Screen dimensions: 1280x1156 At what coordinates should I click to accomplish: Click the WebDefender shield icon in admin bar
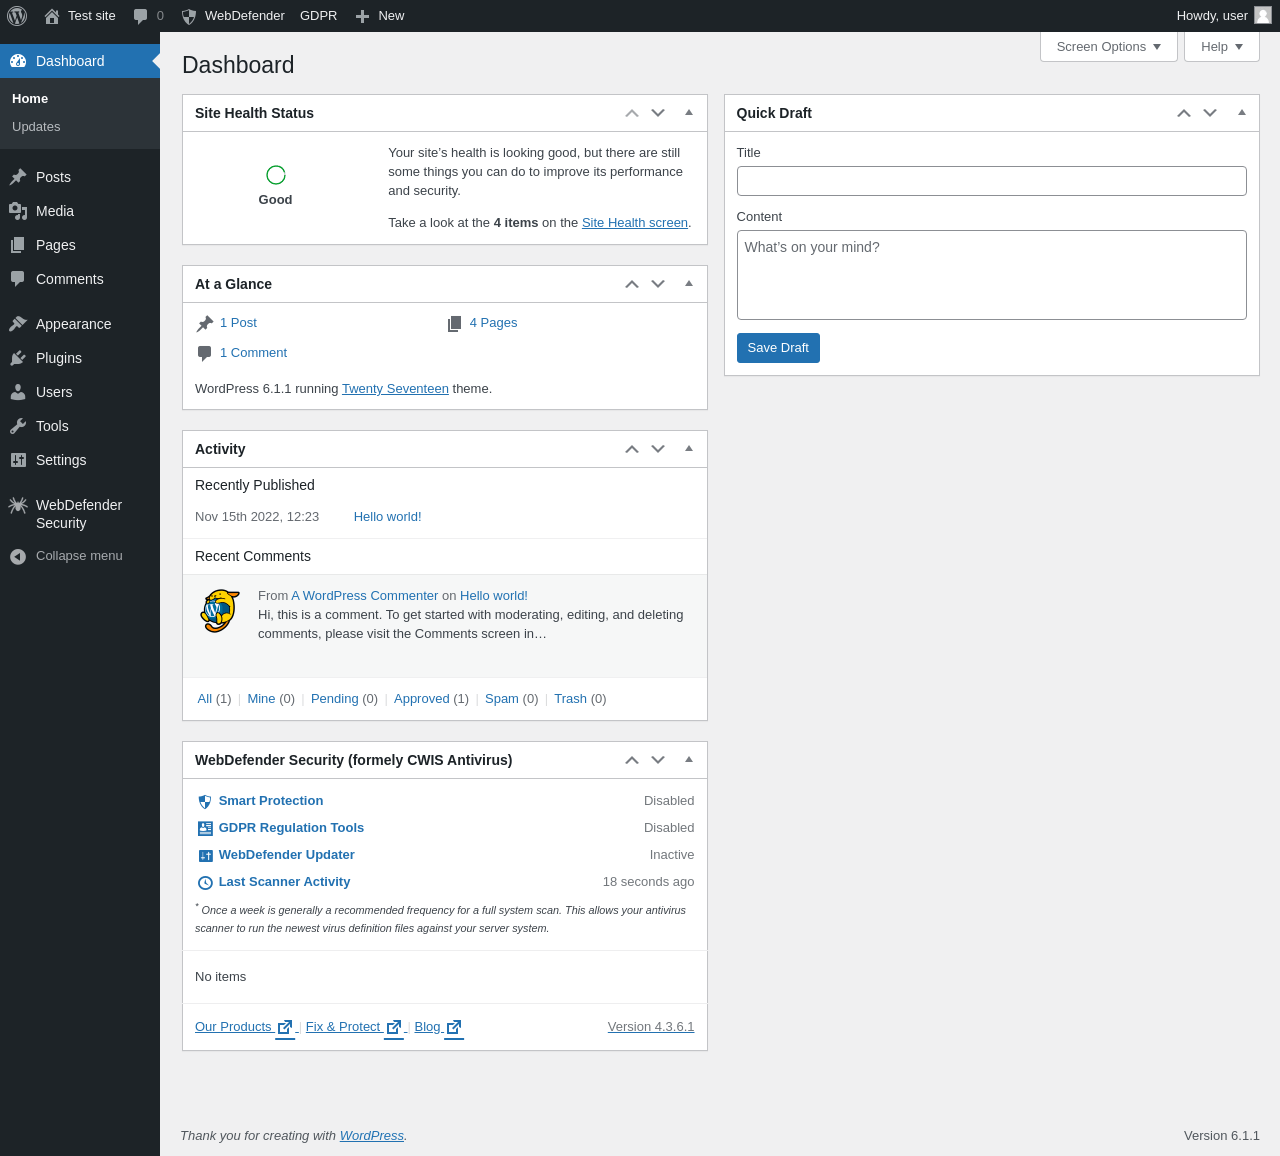click(188, 16)
